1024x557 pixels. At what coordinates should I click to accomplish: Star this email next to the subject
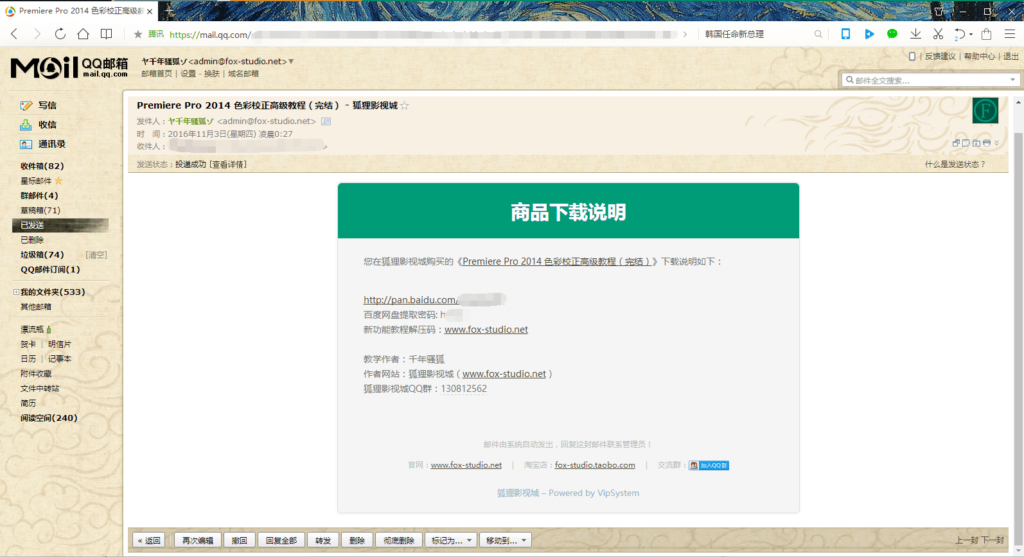coord(405,105)
